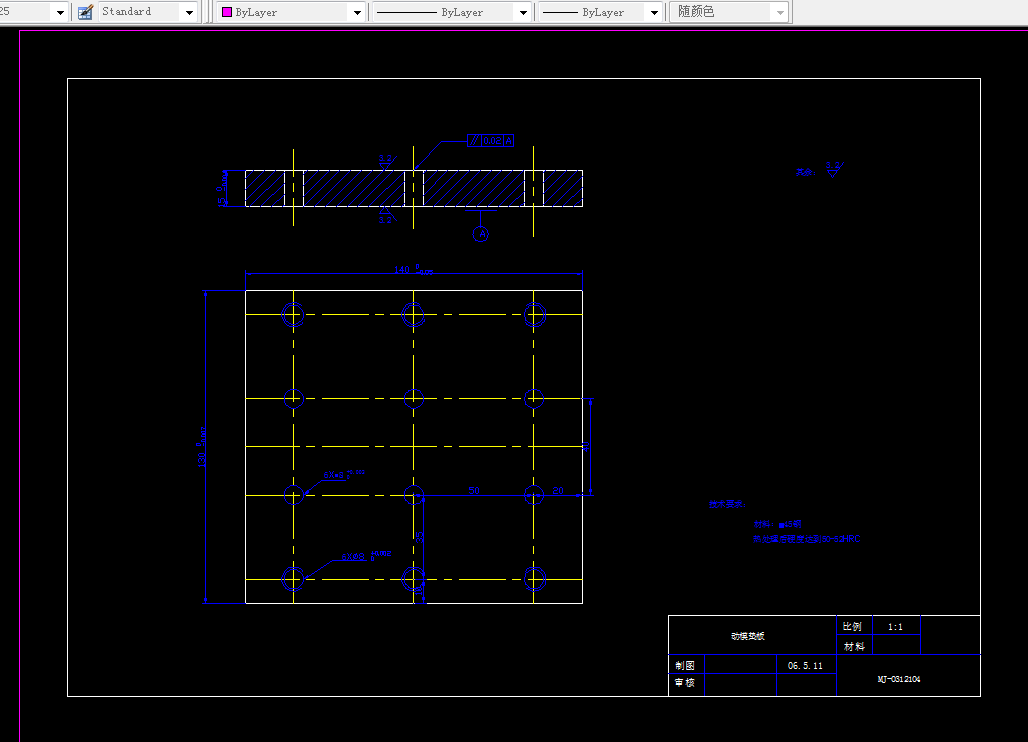1028x742 pixels.
Task: Open the 随颜色 plot style dropdown
Action: 780,12
